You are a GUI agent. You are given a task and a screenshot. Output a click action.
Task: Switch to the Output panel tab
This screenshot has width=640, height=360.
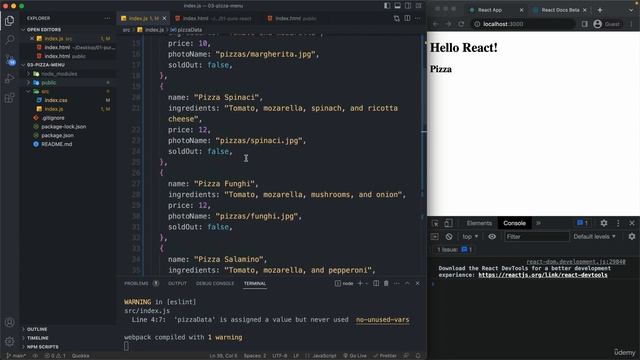click(x=177, y=283)
